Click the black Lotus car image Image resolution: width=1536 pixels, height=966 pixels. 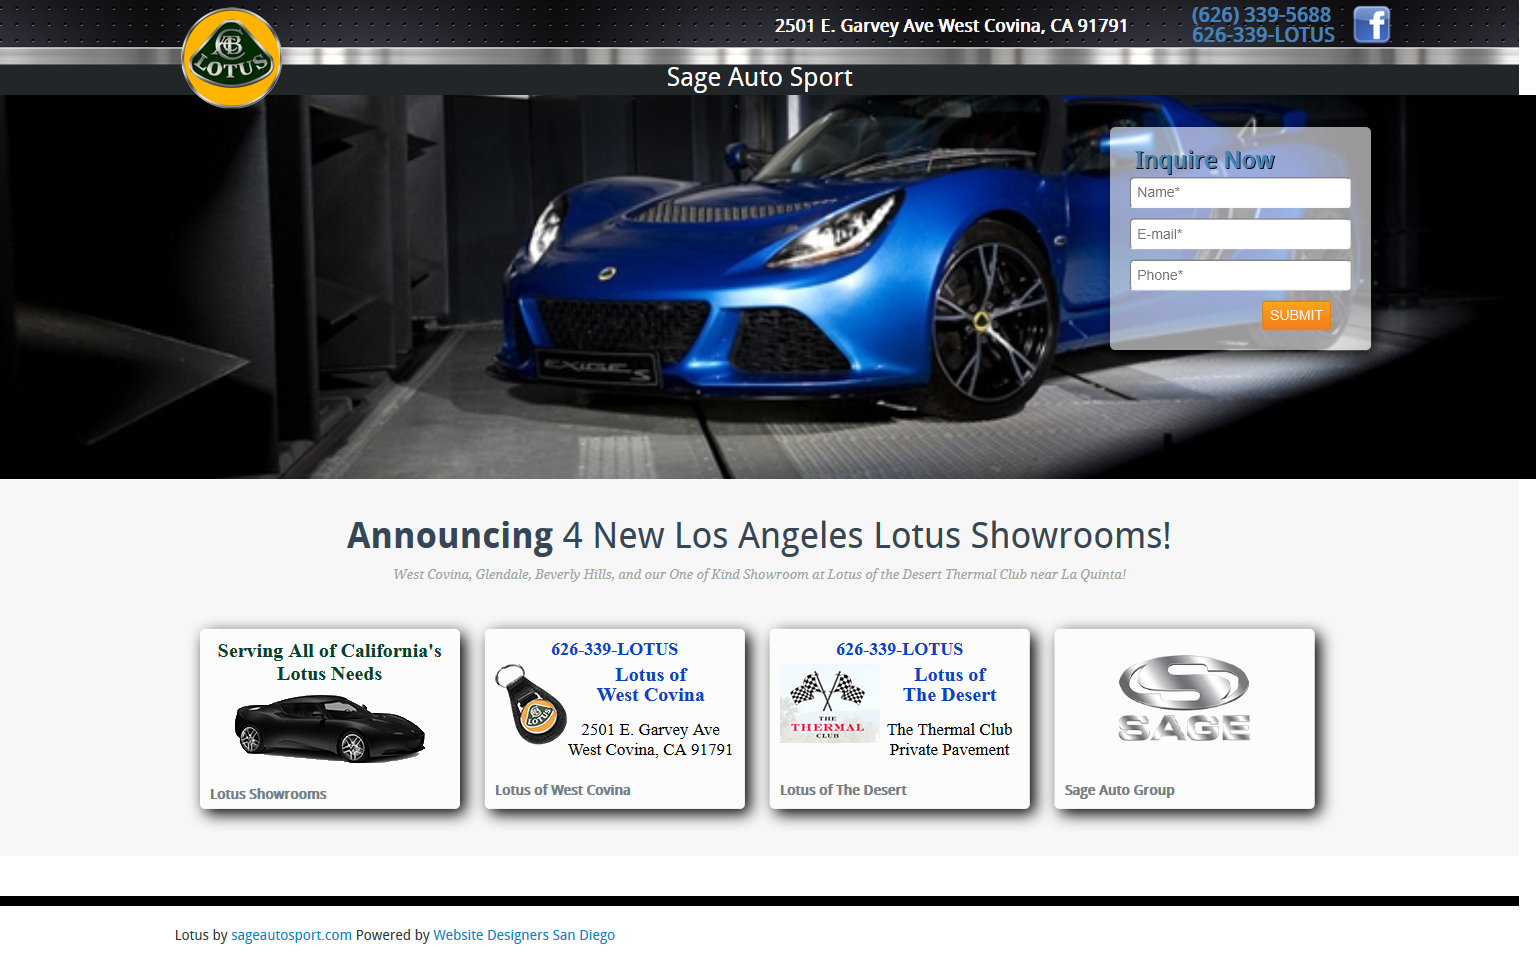coord(329,729)
